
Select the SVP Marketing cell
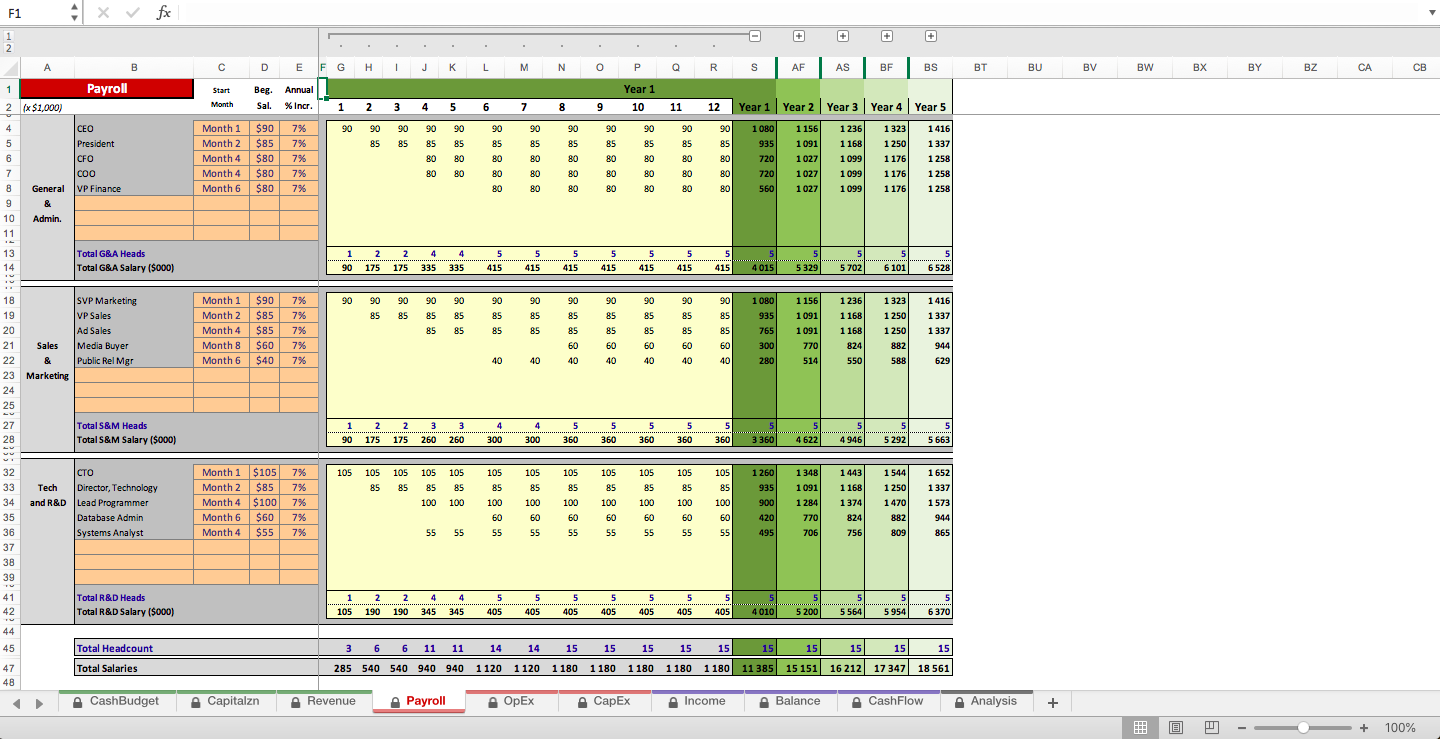[x=134, y=300]
